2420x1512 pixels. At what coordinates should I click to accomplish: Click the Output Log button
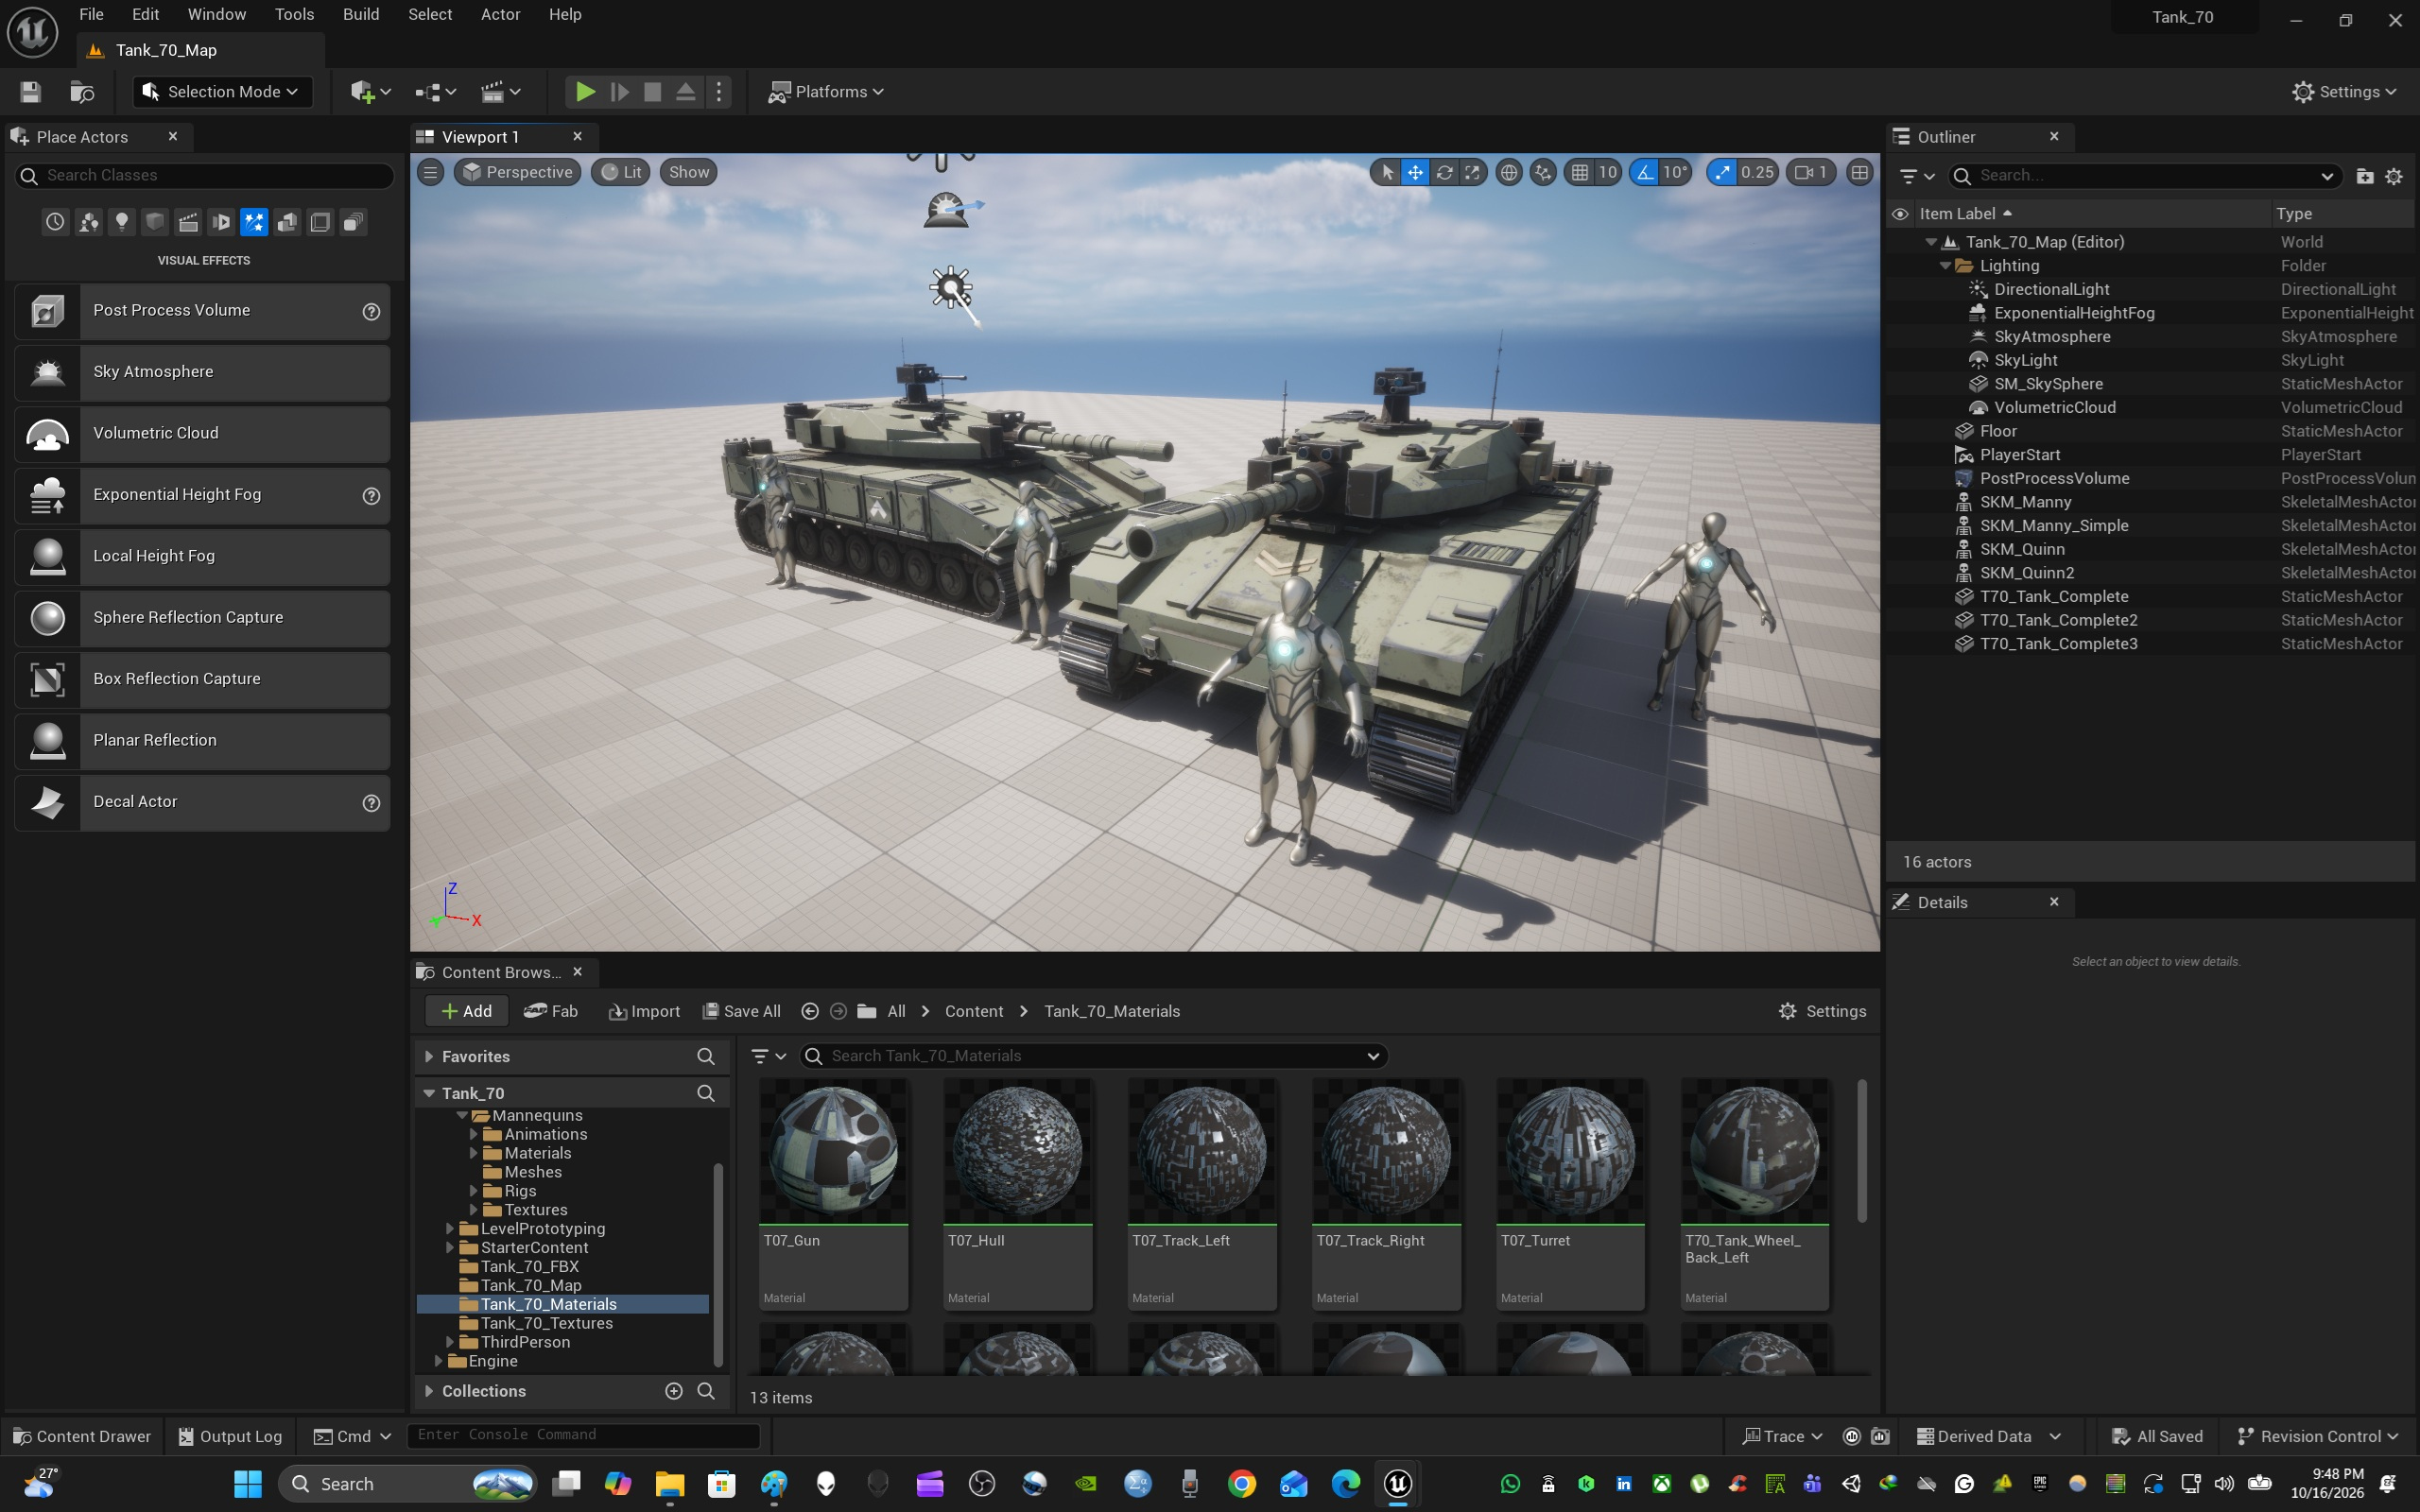(x=230, y=1436)
